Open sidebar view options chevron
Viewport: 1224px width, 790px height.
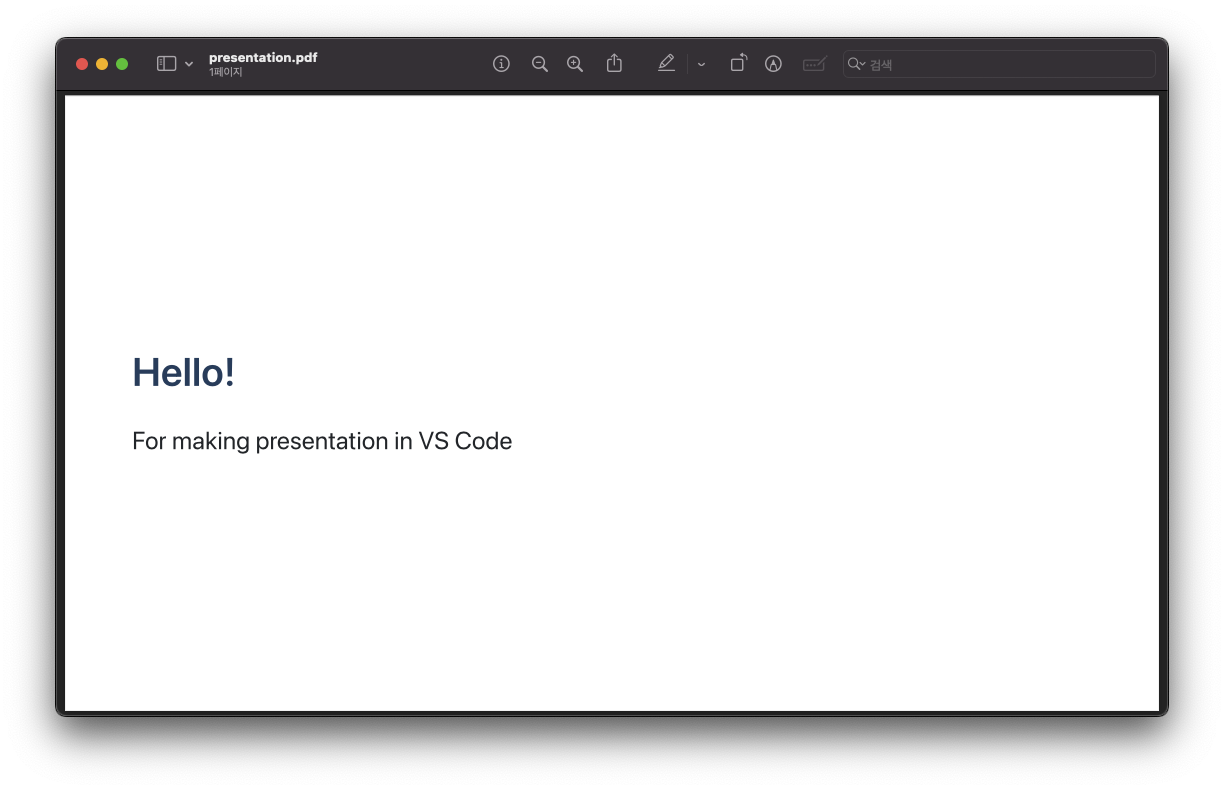click(x=189, y=64)
